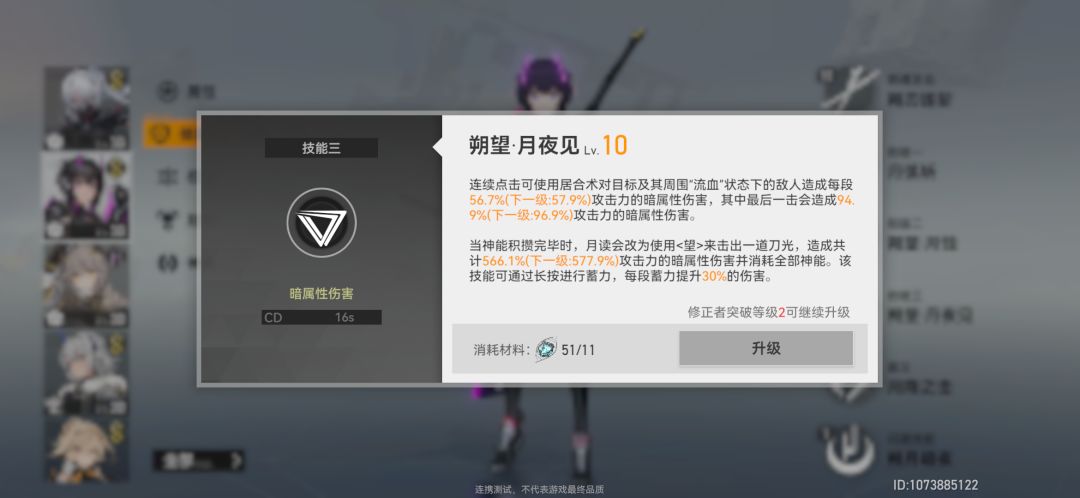This screenshot has width=1080, height=498.
Task: Tap the bottom bracket-shaped sidebar menu icon
Action: click(167, 262)
